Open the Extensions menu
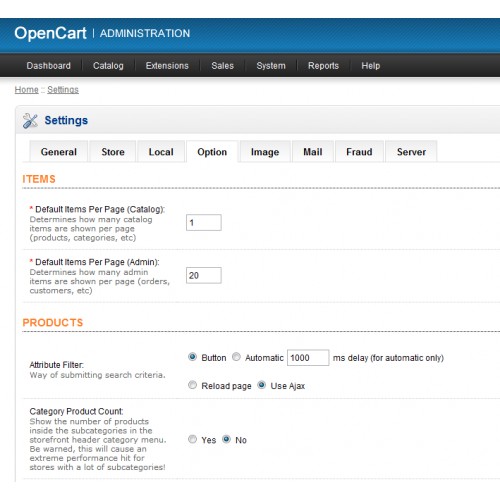 click(x=167, y=66)
